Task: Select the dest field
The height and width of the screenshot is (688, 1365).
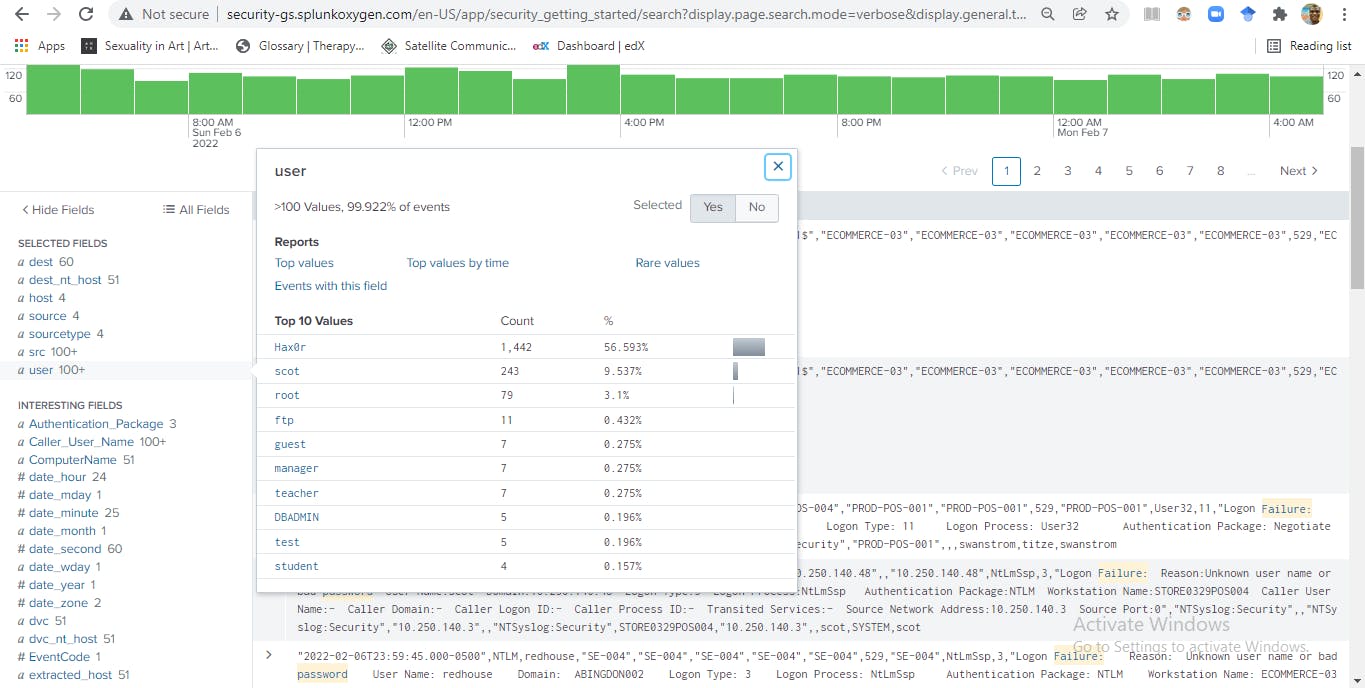Action: pyautogui.click(x=41, y=262)
